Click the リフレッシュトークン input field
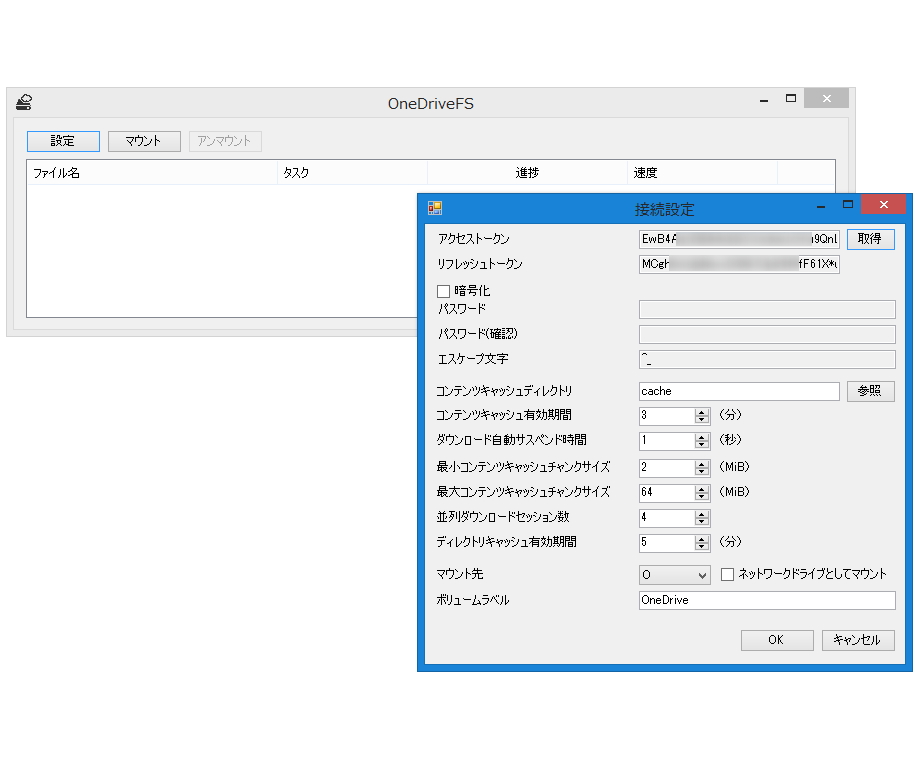 point(739,264)
